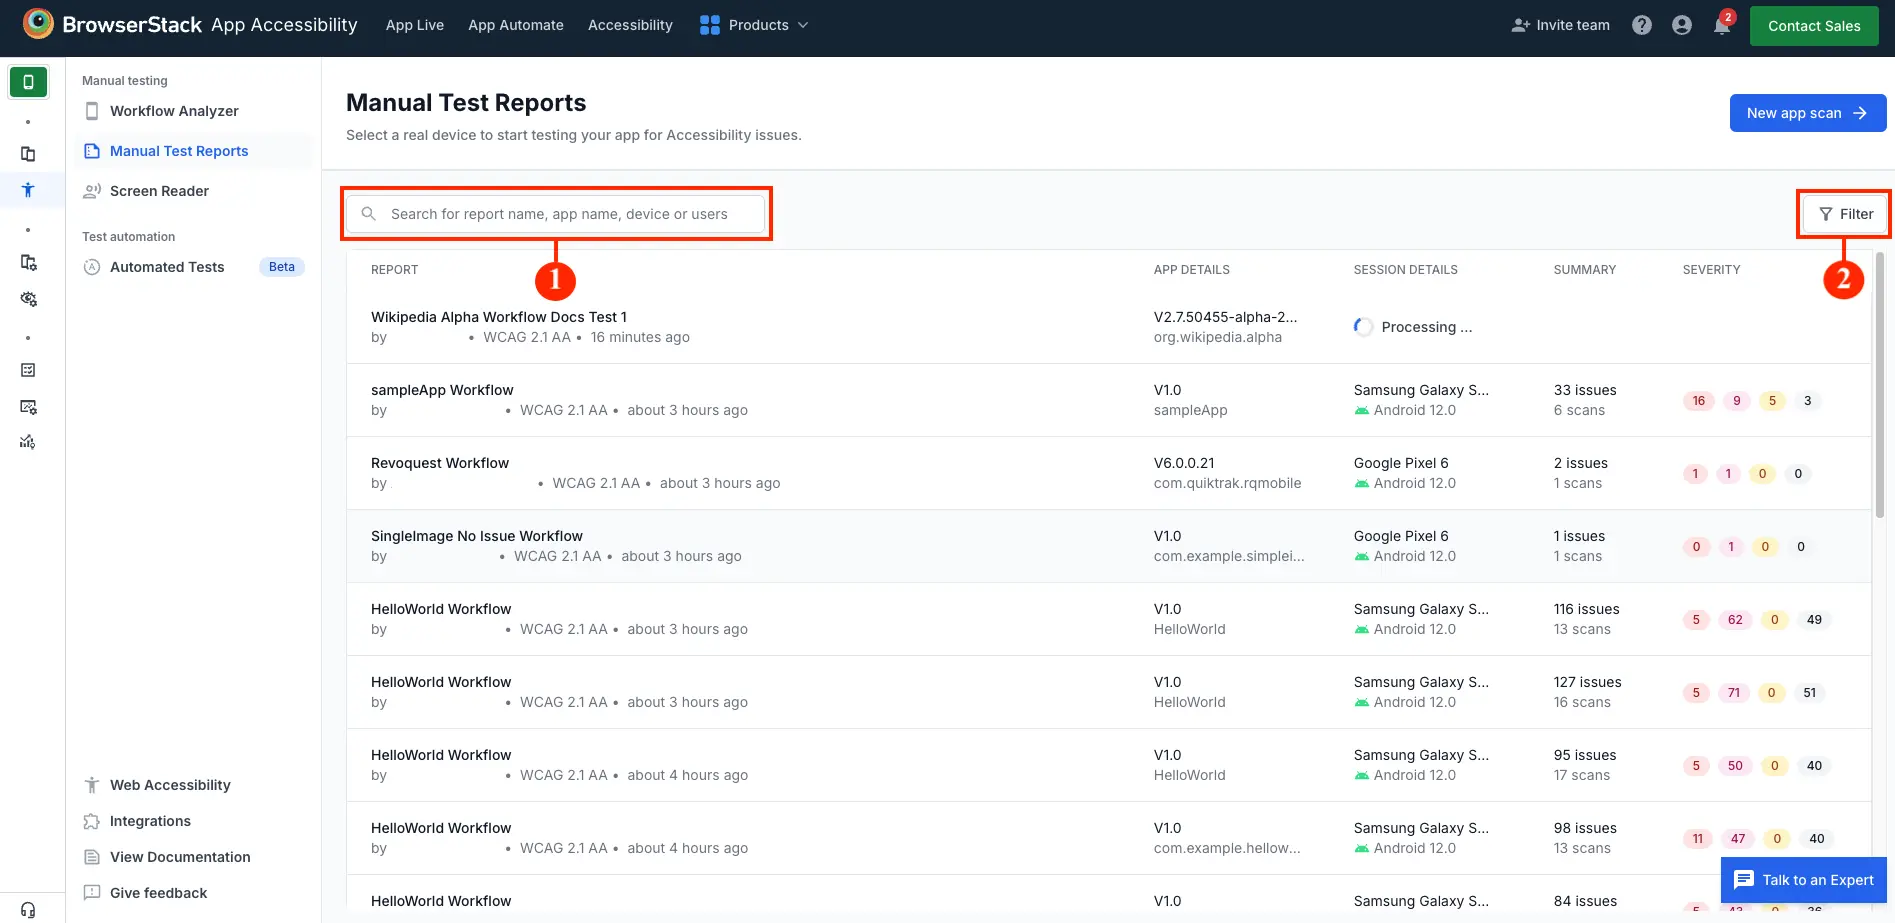Viewport: 1895px width, 923px height.
Task: Click the Products grid icon
Action: 710,25
